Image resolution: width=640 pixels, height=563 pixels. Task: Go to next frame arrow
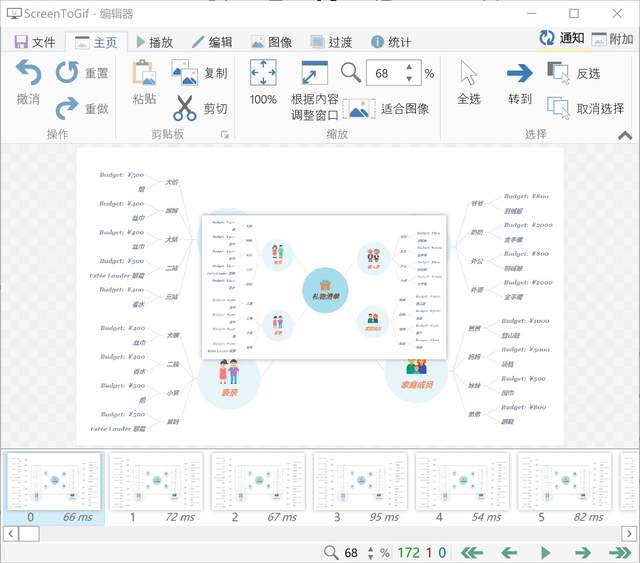583,553
